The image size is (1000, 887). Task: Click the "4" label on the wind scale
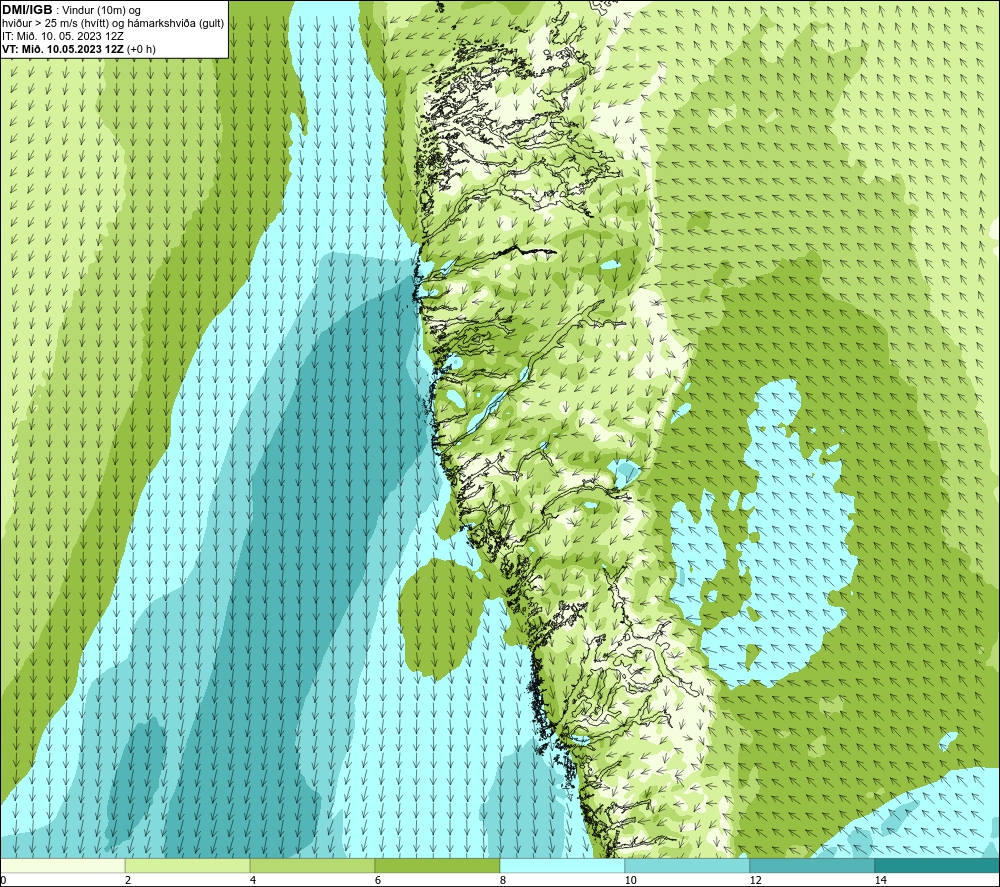pos(253,880)
